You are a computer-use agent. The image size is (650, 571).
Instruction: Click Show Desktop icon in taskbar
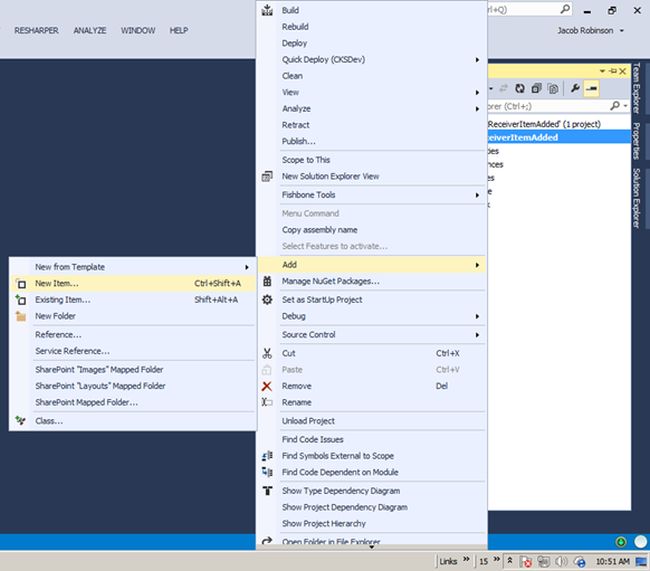click(642, 561)
